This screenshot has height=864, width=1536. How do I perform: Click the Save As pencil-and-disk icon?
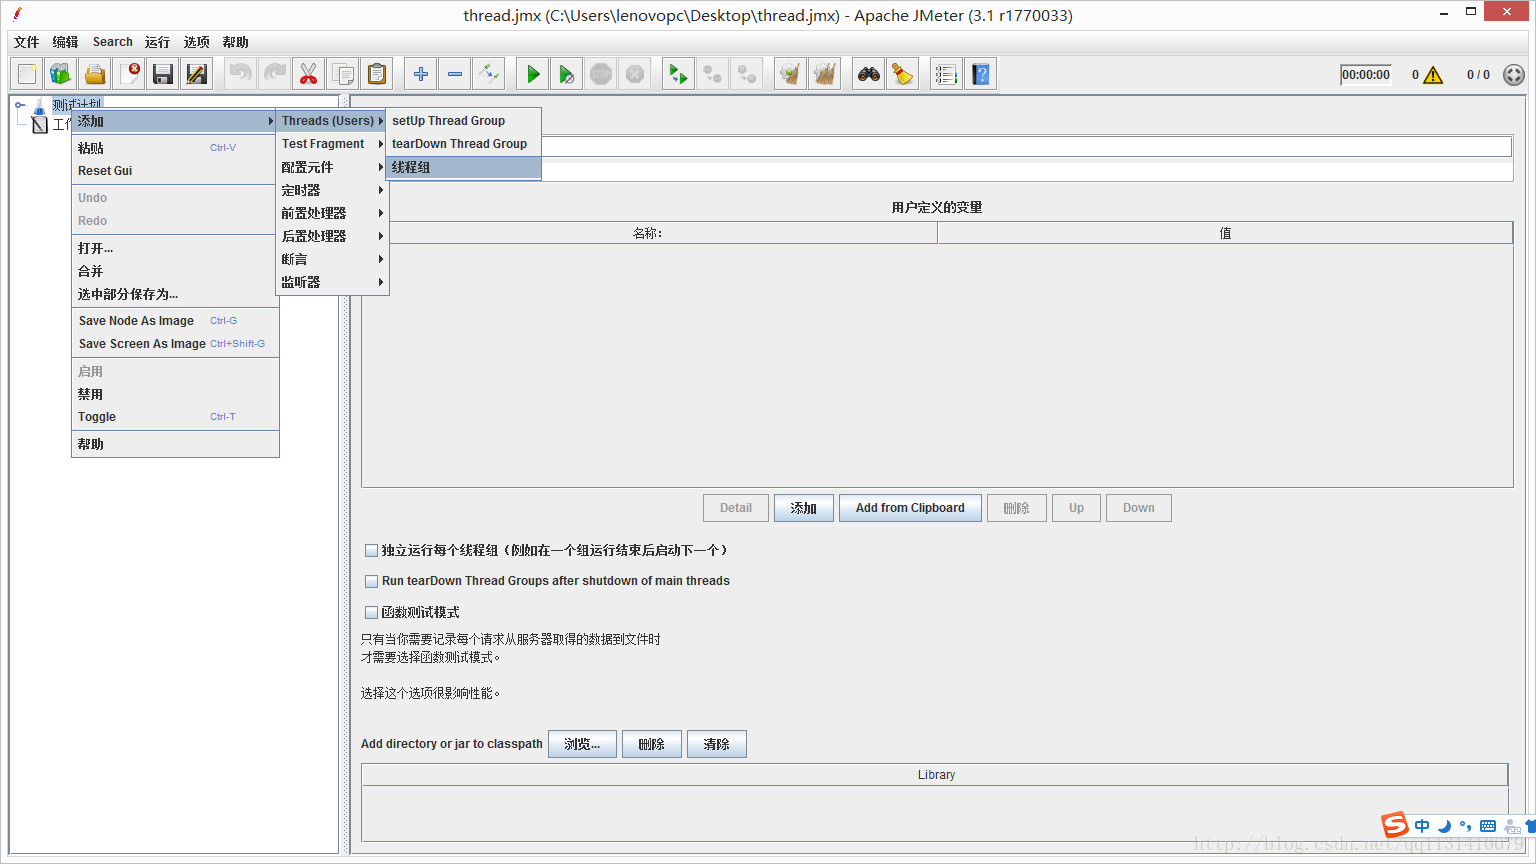[197, 74]
